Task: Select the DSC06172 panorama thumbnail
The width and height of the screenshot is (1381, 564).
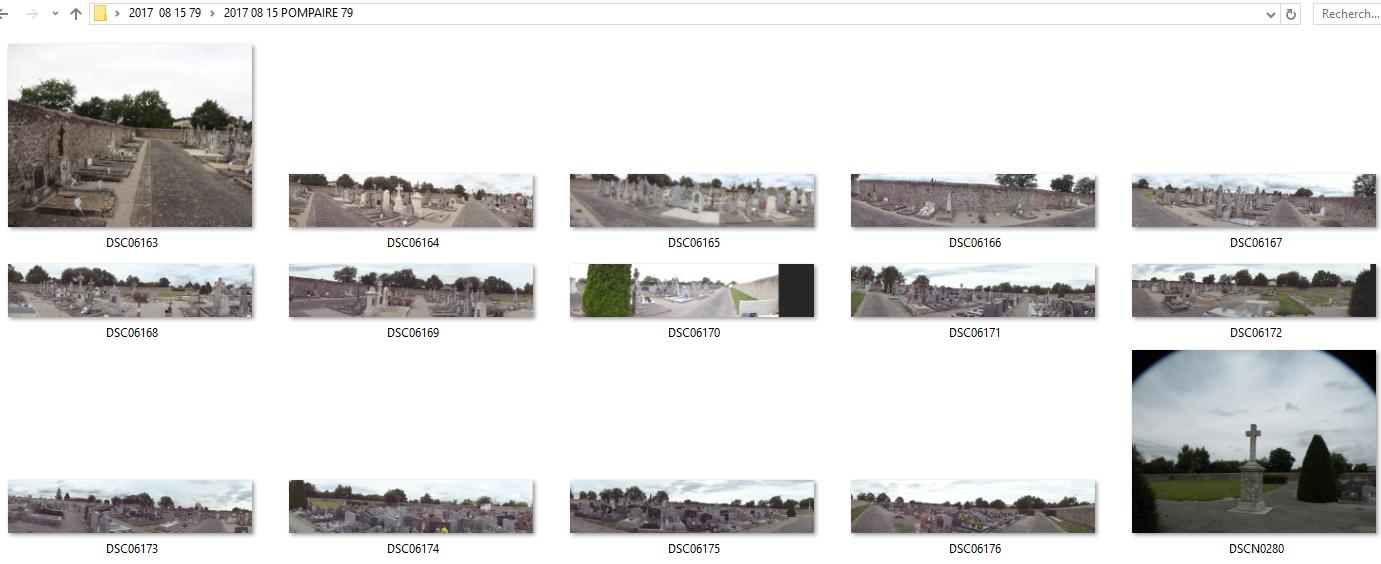Action: click(x=1254, y=290)
